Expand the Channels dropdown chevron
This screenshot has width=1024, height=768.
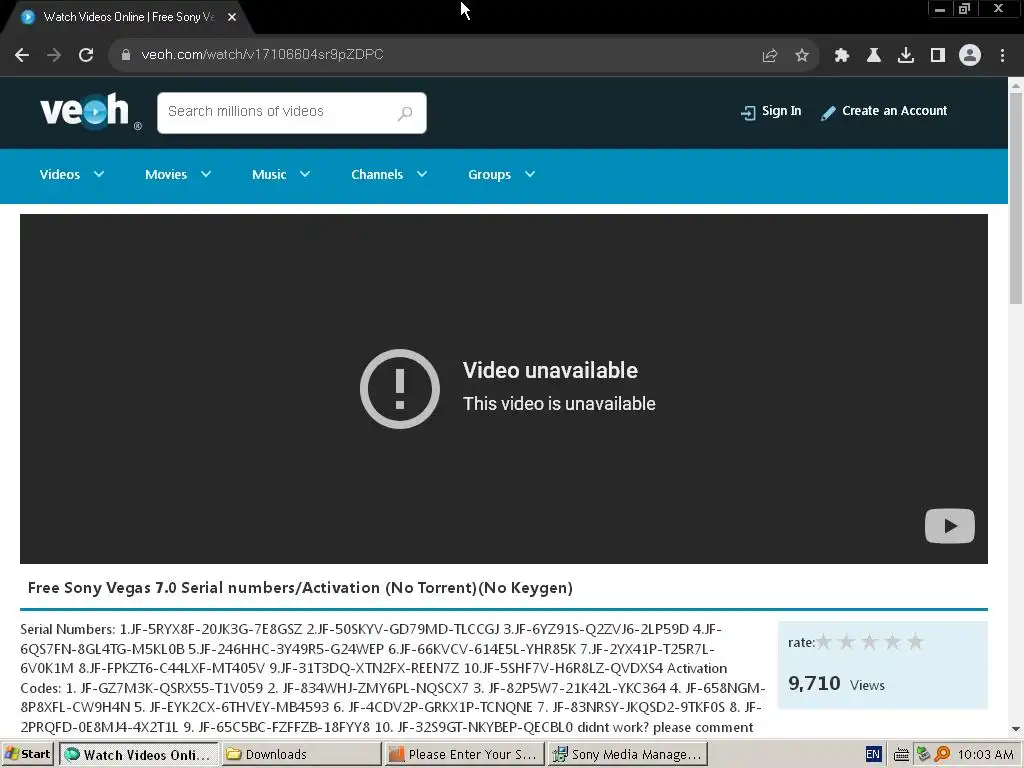click(422, 174)
